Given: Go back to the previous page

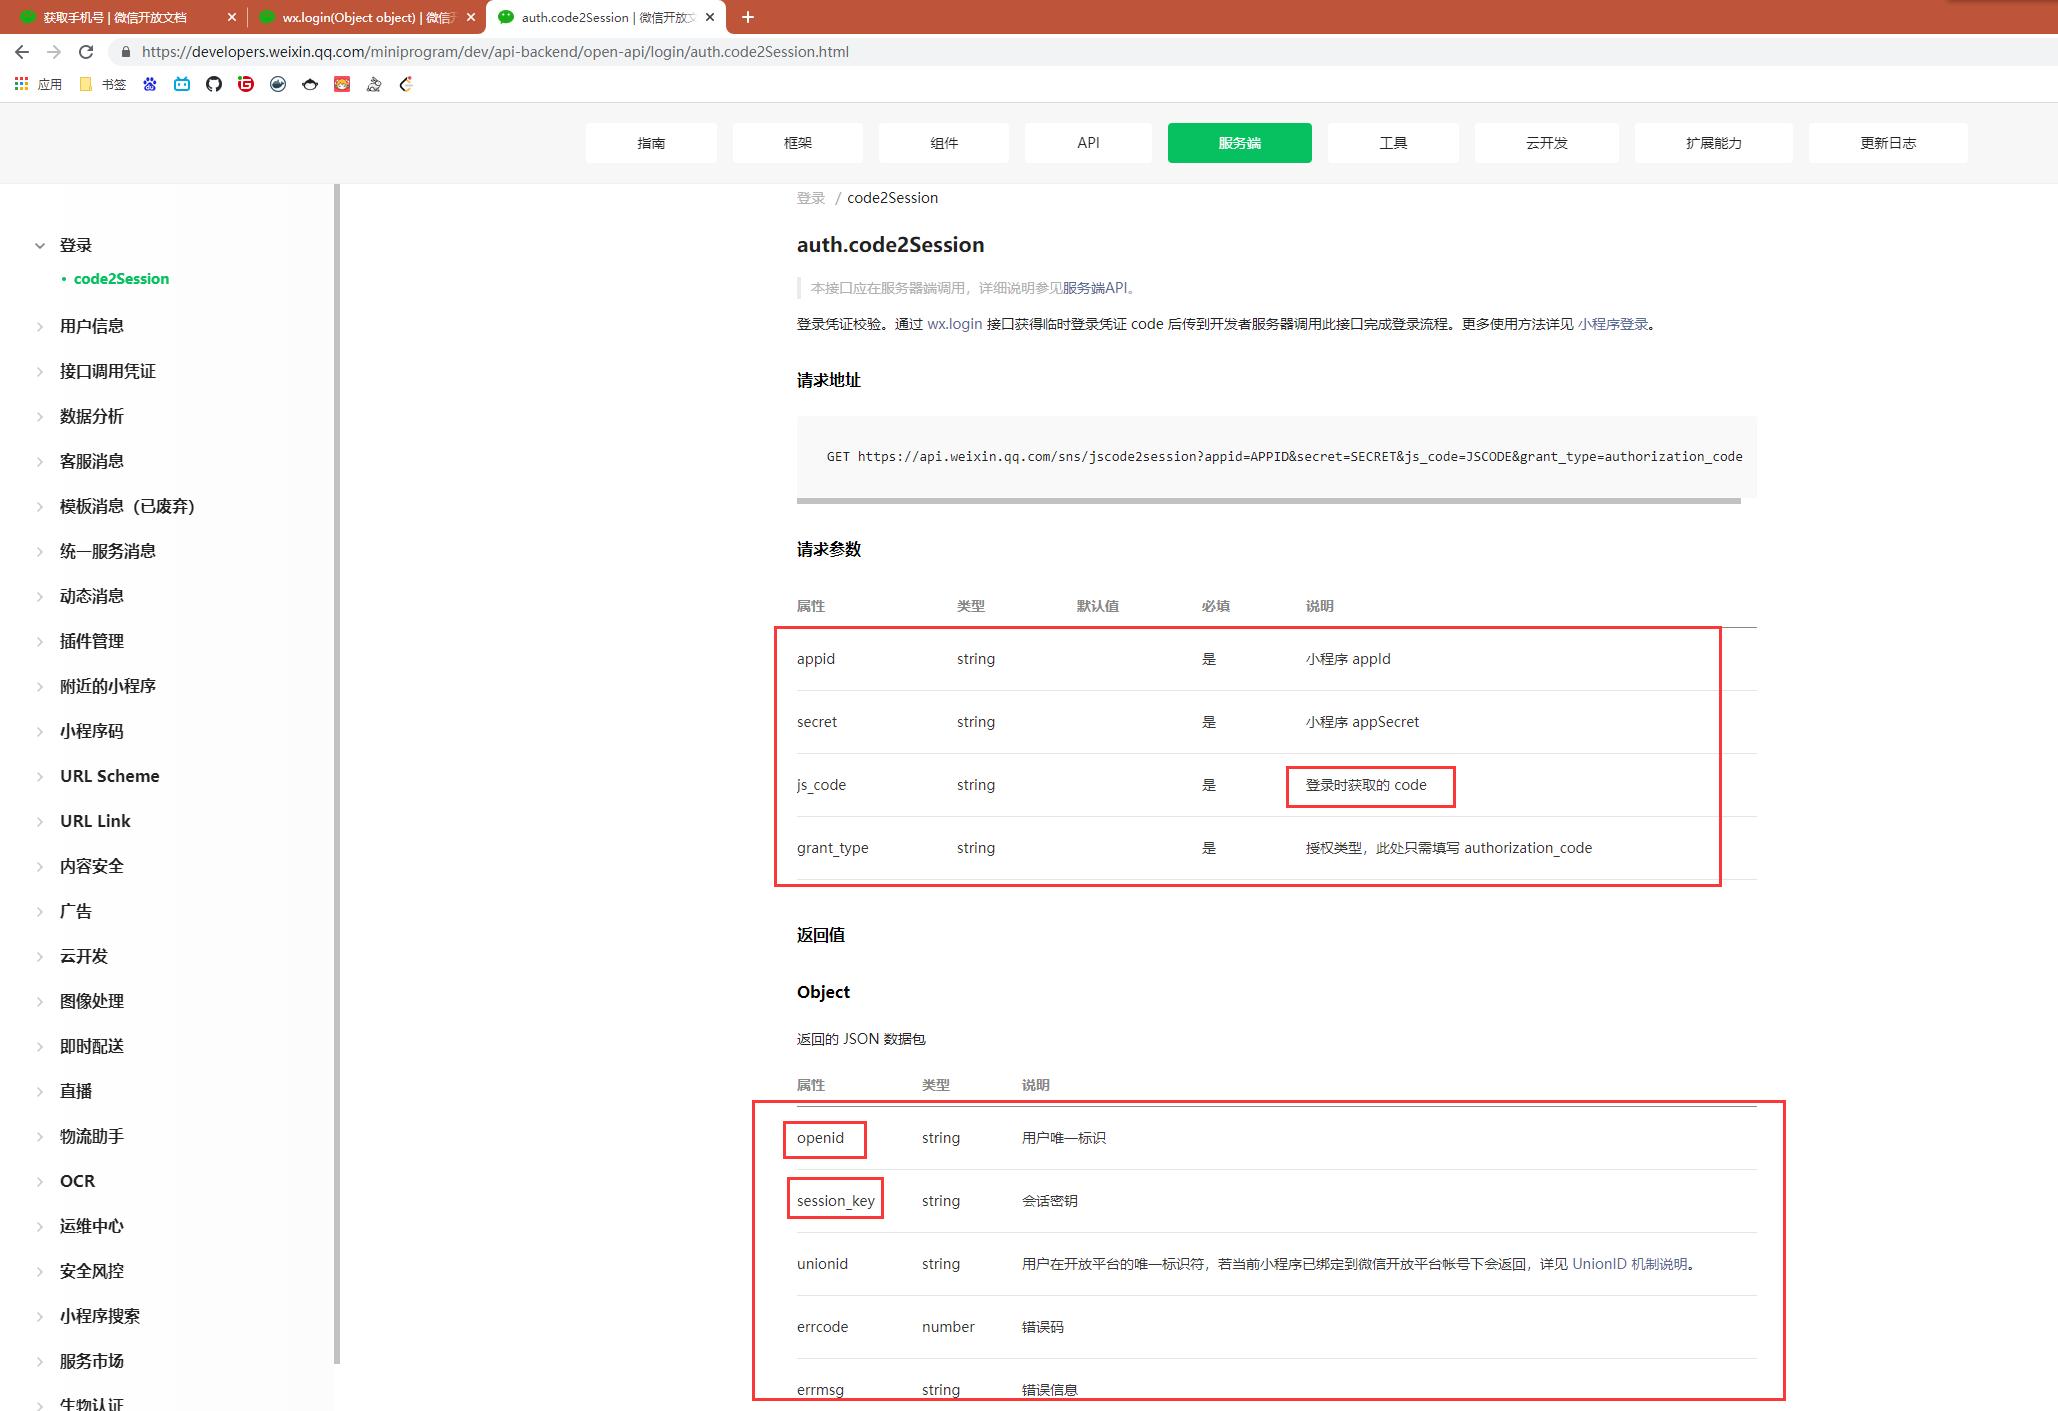Looking at the screenshot, I should tap(22, 52).
